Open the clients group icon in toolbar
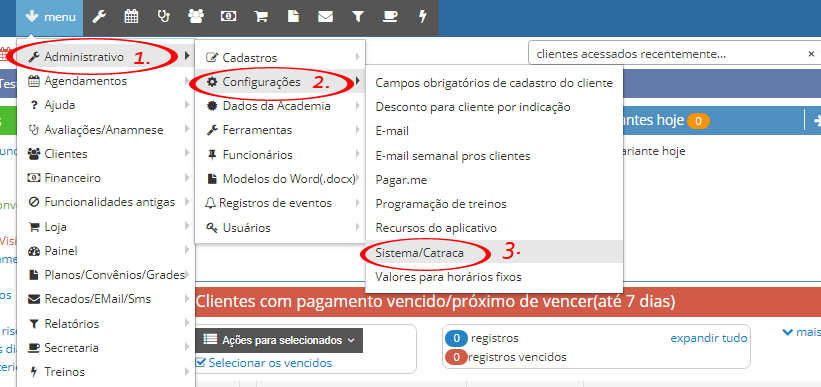Viewport: 821px width, 387px height. [x=196, y=17]
